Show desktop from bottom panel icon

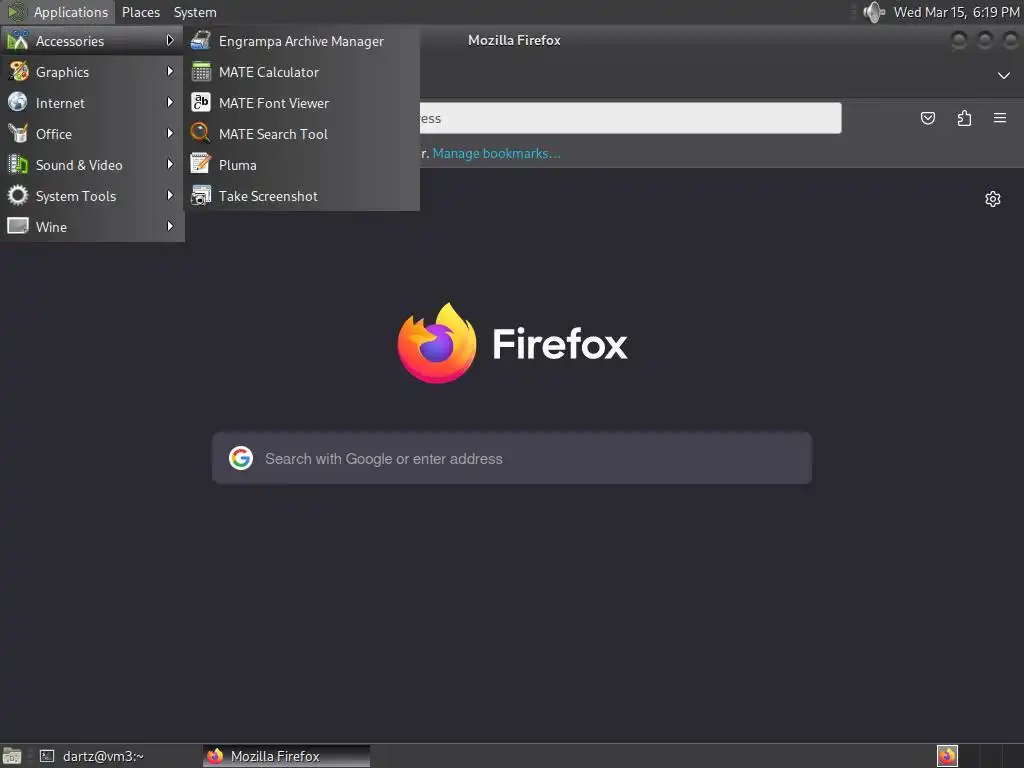(x=12, y=756)
